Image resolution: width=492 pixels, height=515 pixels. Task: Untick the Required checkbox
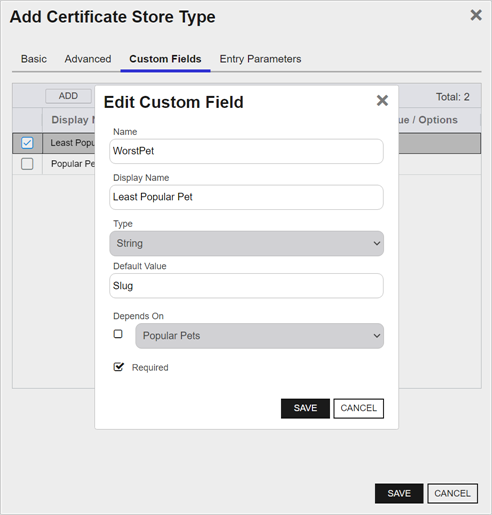click(118, 367)
